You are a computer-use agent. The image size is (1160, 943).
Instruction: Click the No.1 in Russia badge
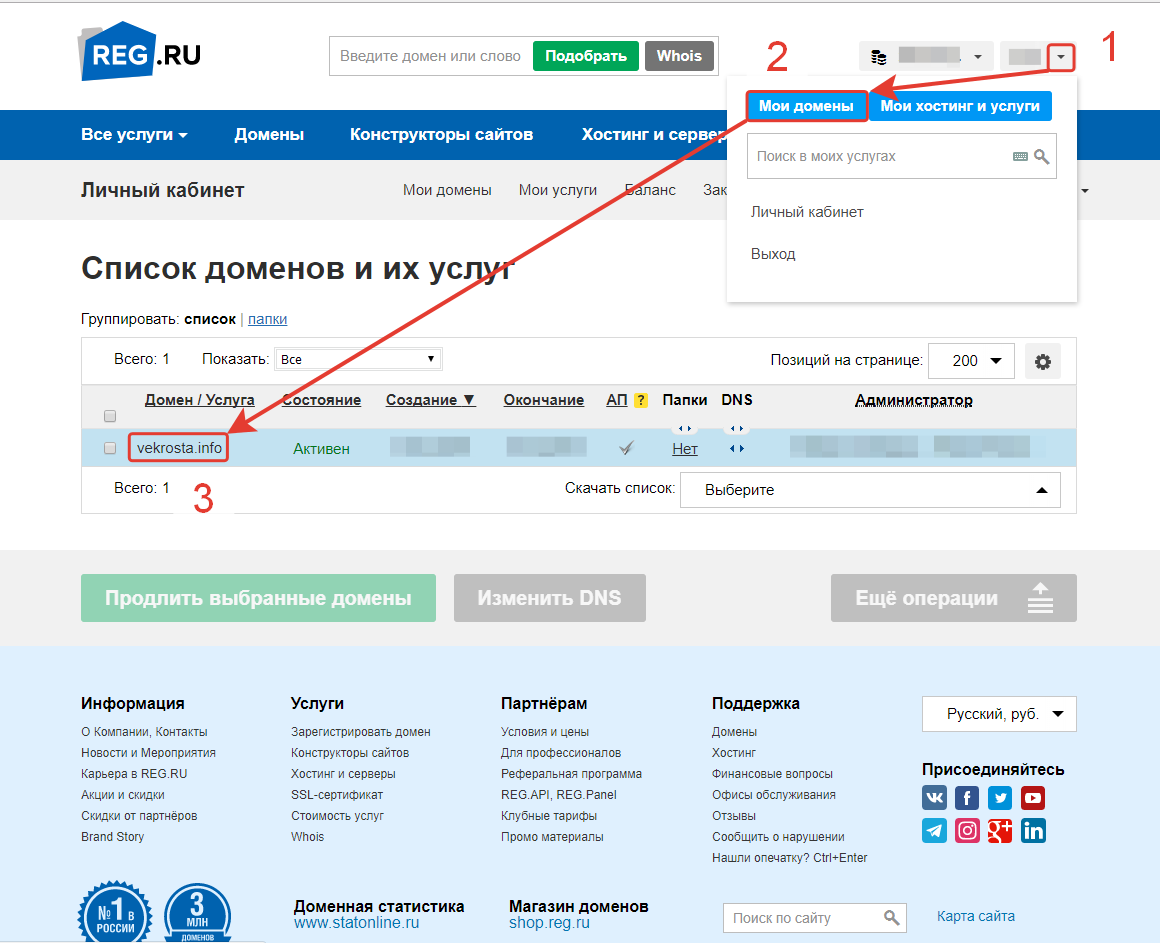pos(115,912)
